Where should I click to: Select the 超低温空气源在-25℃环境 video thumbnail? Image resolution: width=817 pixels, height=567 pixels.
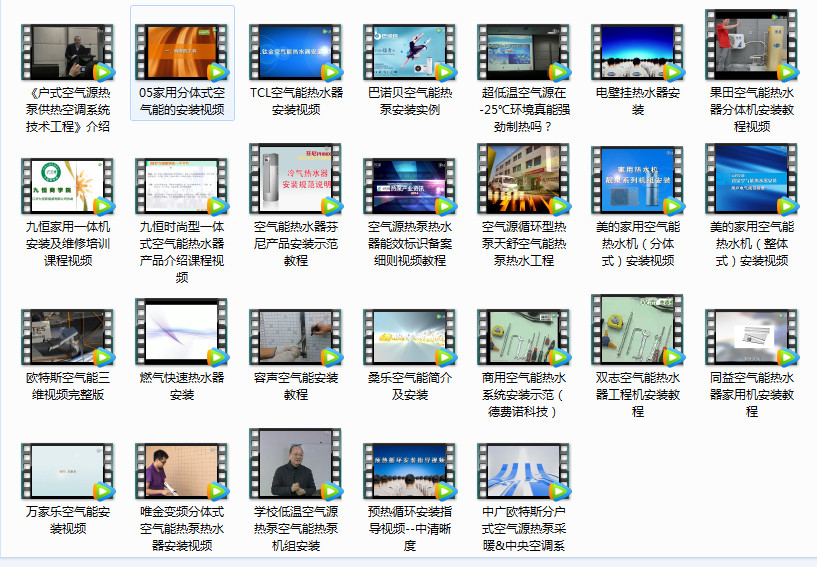click(x=524, y=52)
